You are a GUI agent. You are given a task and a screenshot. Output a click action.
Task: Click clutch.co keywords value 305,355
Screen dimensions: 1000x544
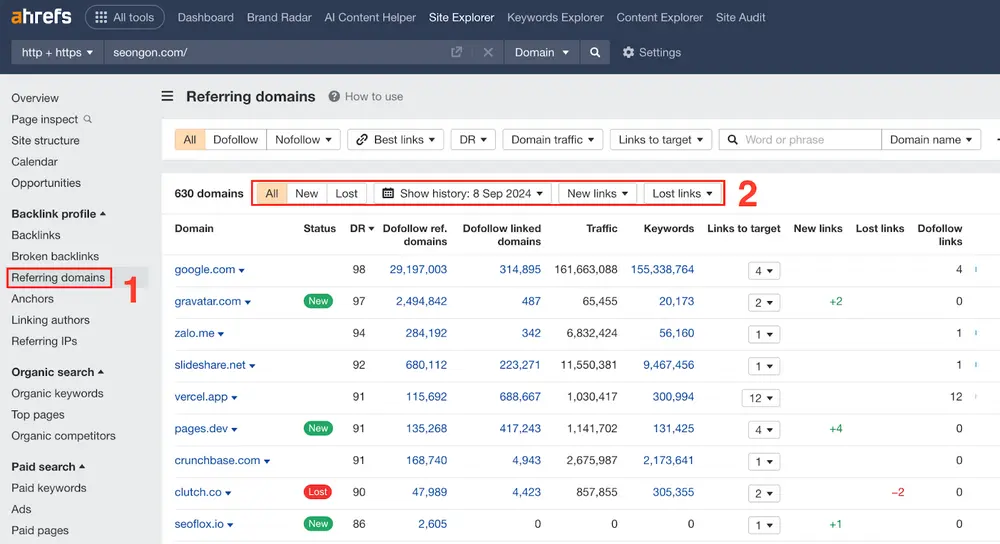click(x=673, y=492)
